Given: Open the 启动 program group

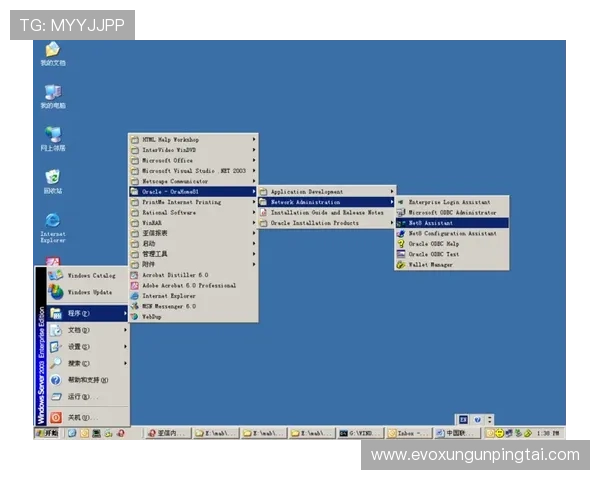Looking at the screenshot, I should pos(193,243).
